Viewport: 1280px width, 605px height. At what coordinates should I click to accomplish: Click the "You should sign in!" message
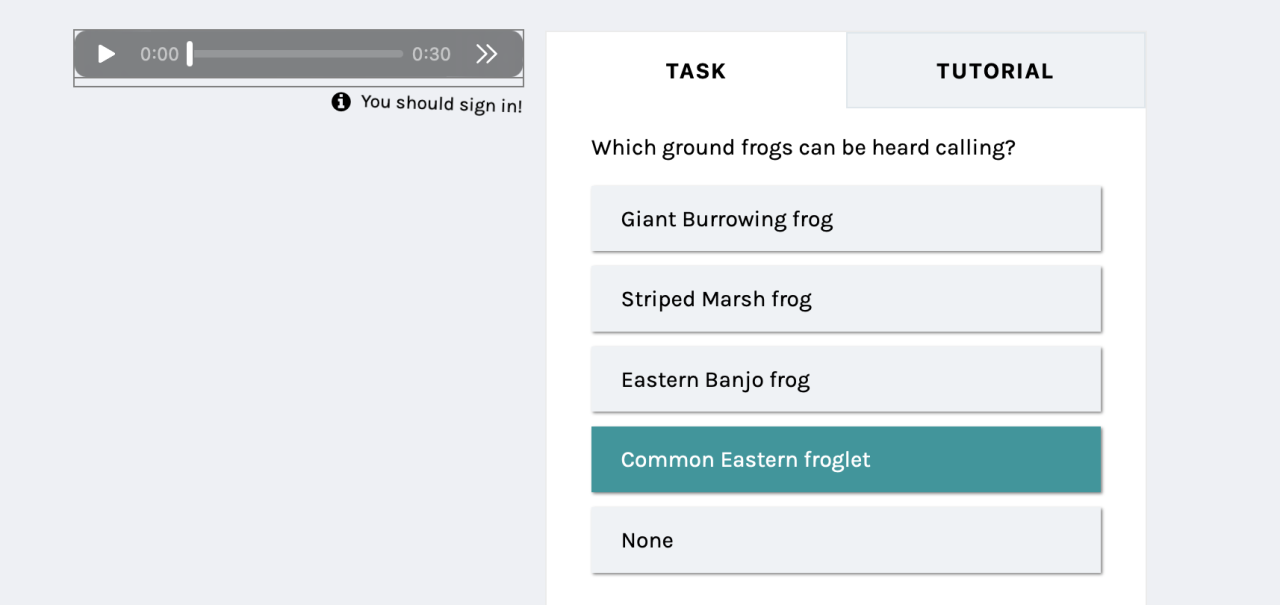[x=441, y=103]
